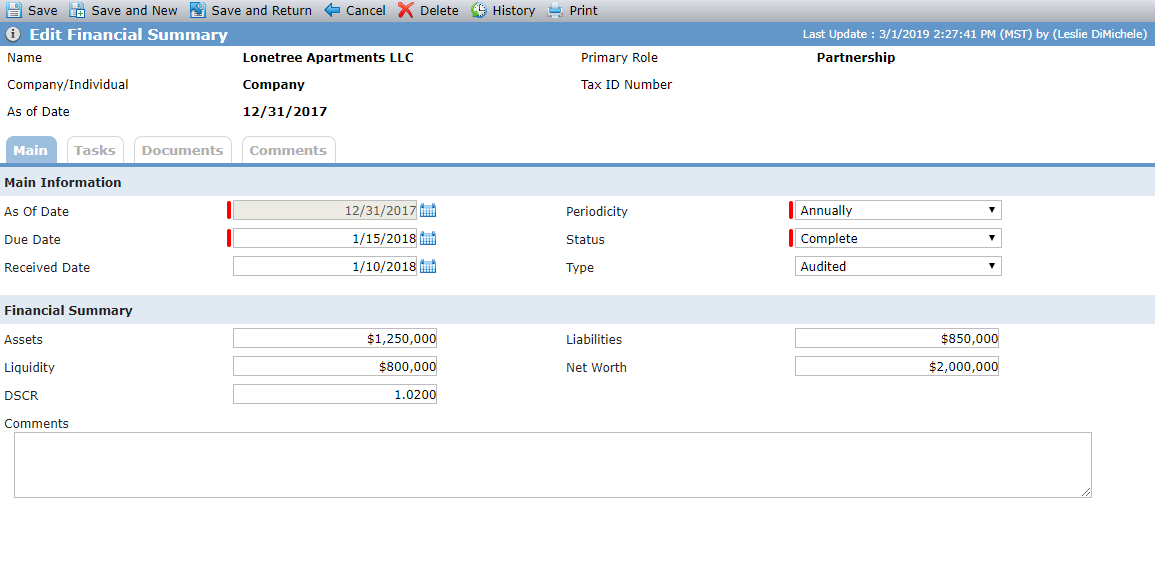
Task: Click the Save button label
Action: coord(43,10)
